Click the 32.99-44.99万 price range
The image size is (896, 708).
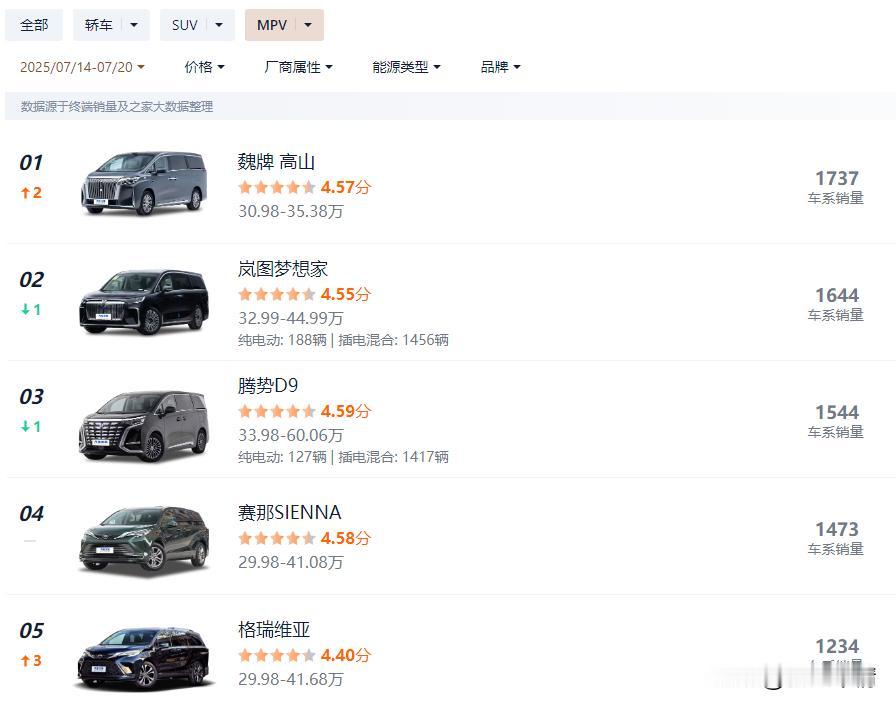coord(291,318)
